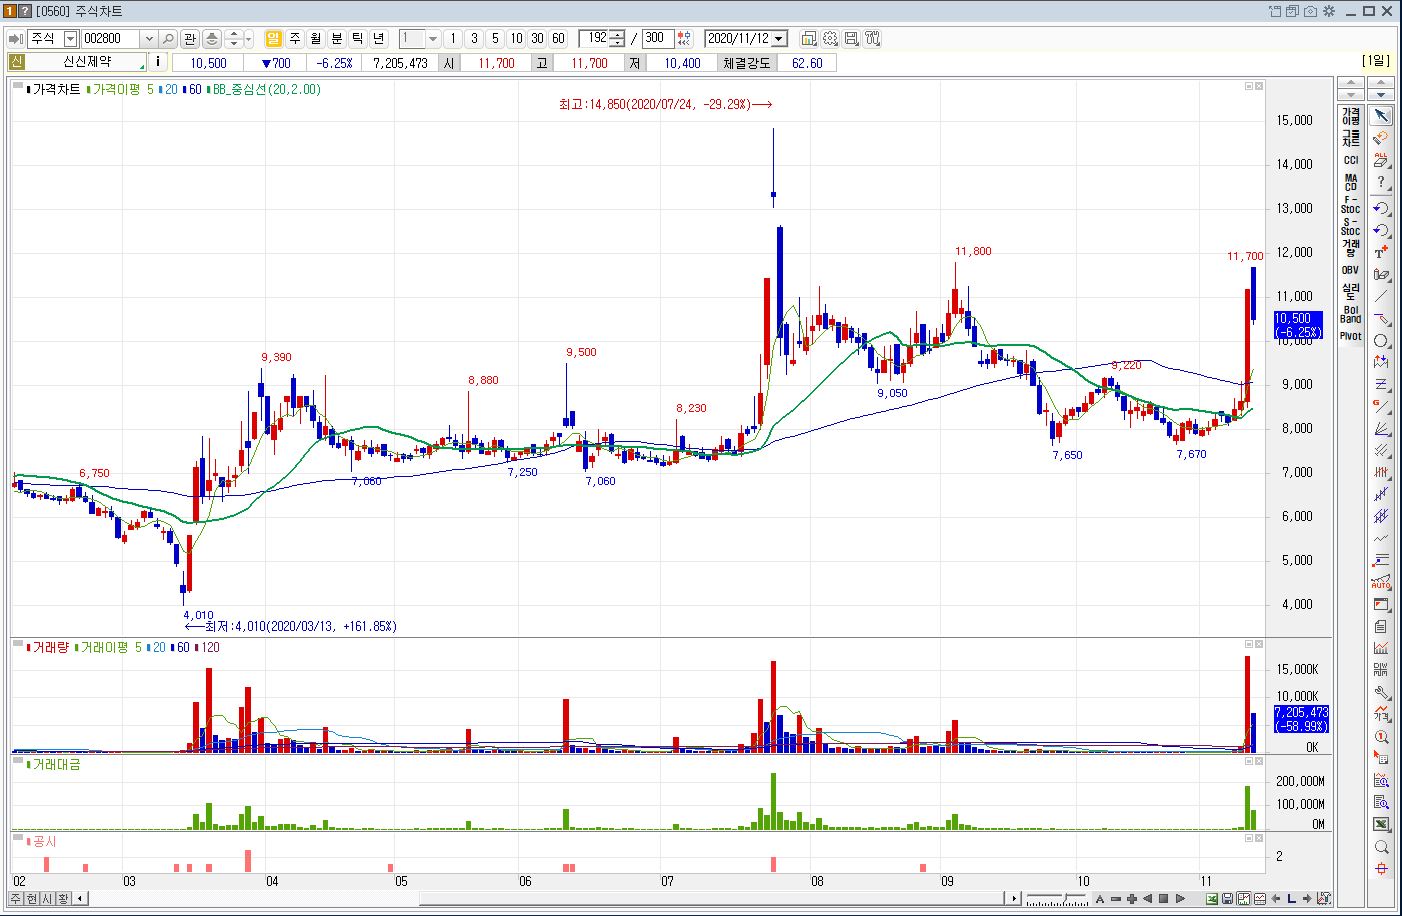Image resolution: width=1402 pixels, height=916 pixels.
Task: Select 거래량 indicator tab in side panel
Action: pyautogui.click(x=1351, y=248)
